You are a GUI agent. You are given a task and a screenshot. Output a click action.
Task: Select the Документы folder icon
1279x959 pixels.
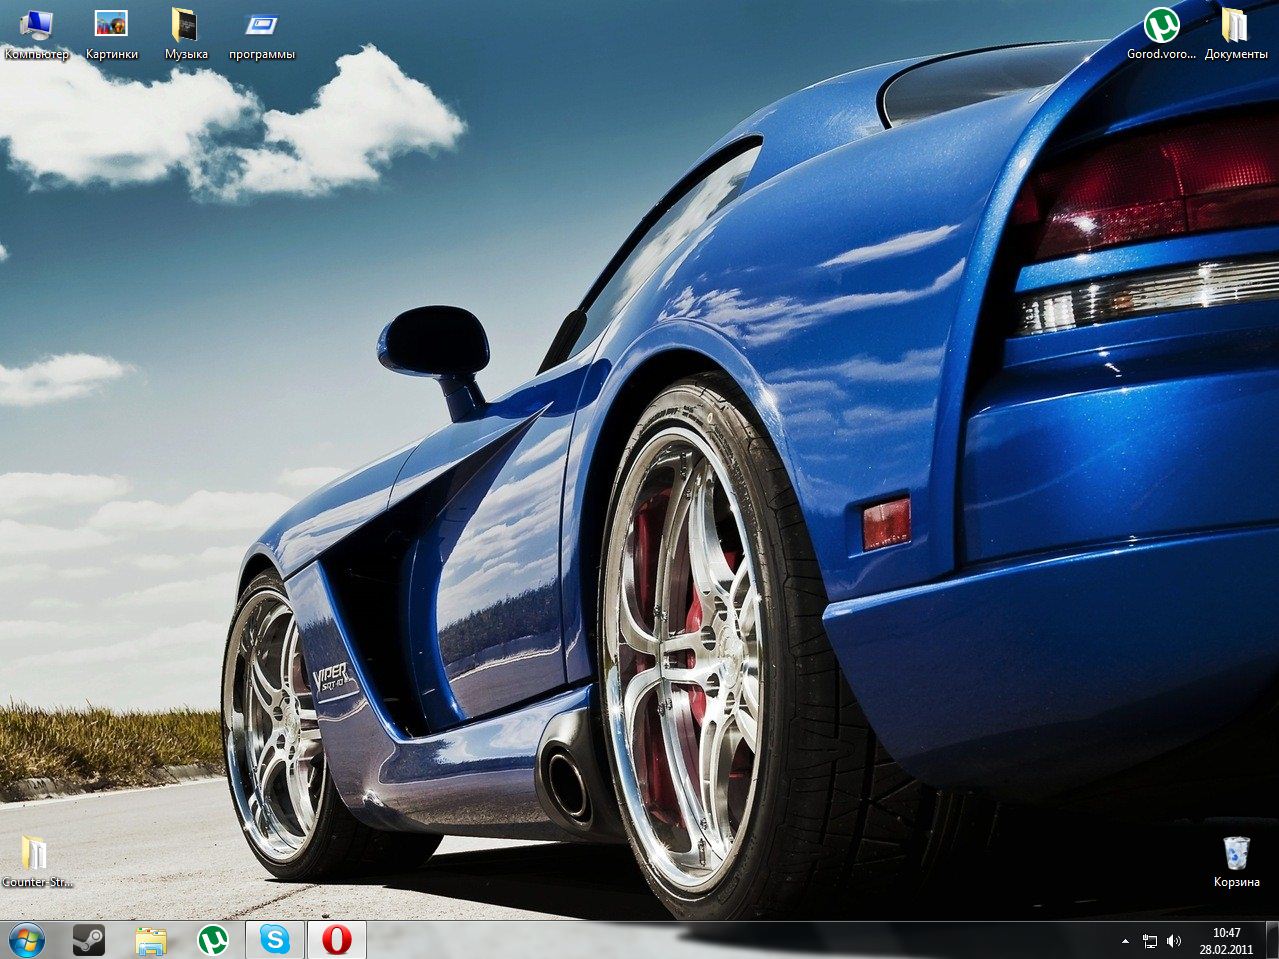(1235, 25)
